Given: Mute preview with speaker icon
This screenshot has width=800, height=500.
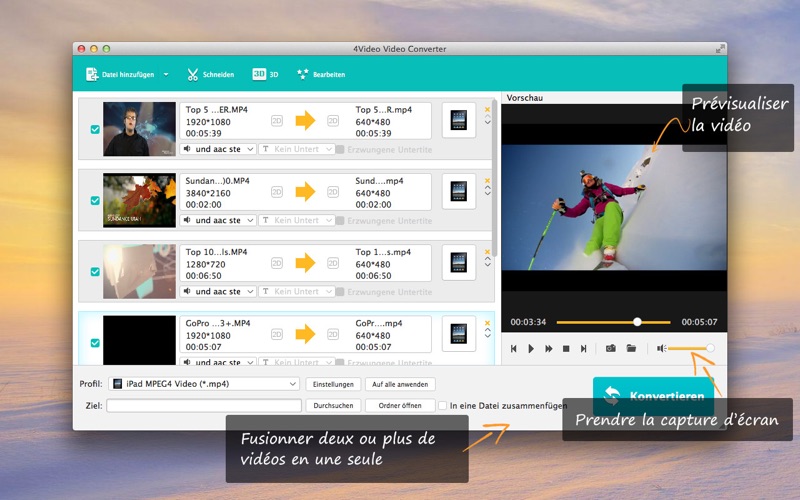Looking at the screenshot, I should pyautogui.click(x=661, y=348).
